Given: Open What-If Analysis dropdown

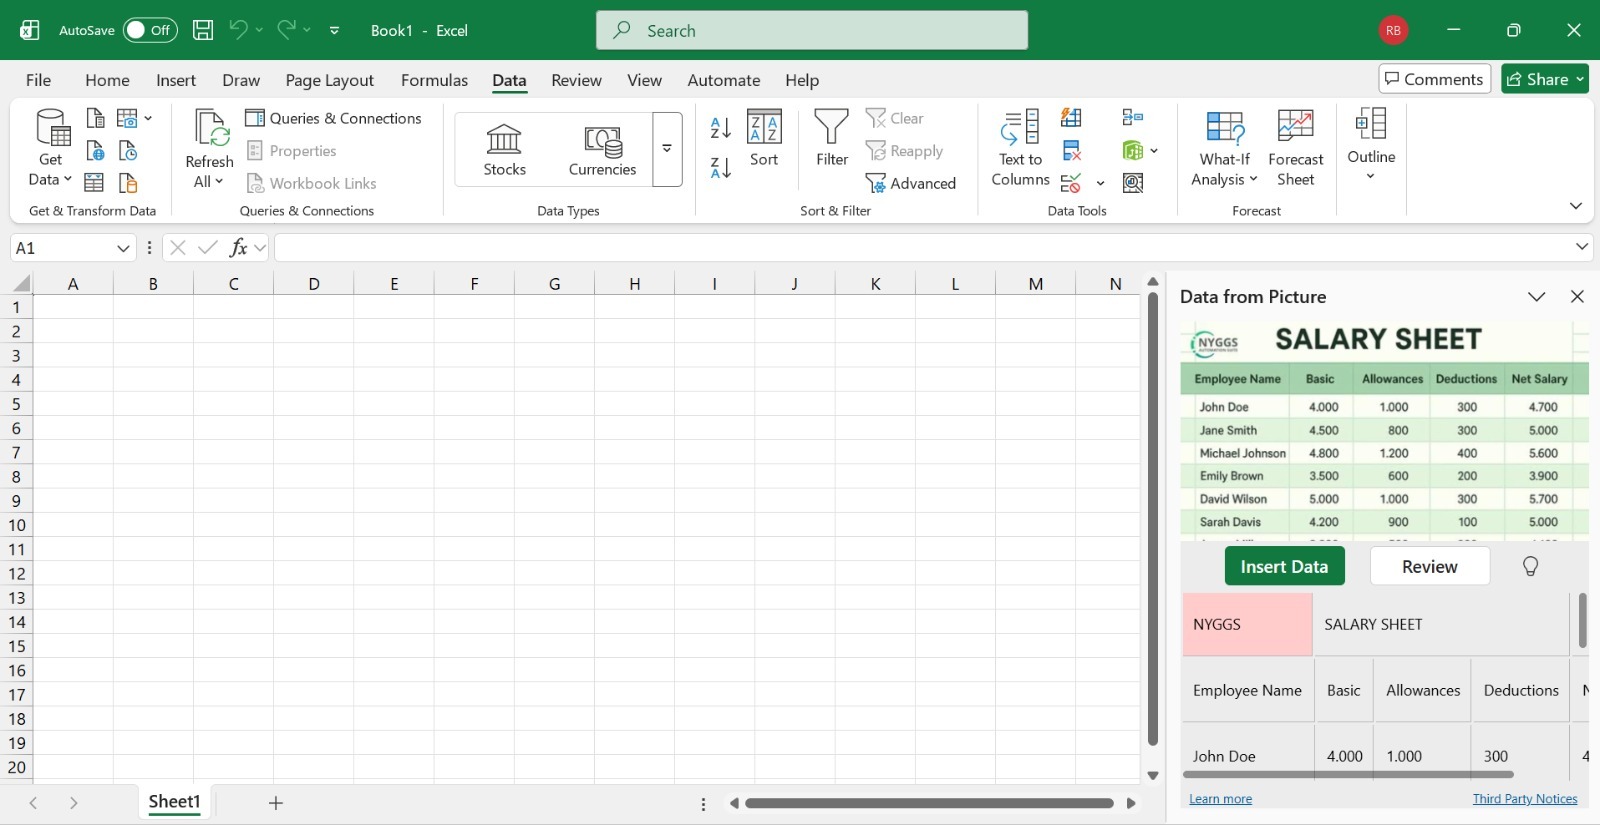Looking at the screenshot, I should pyautogui.click(x=1224, y=149).
